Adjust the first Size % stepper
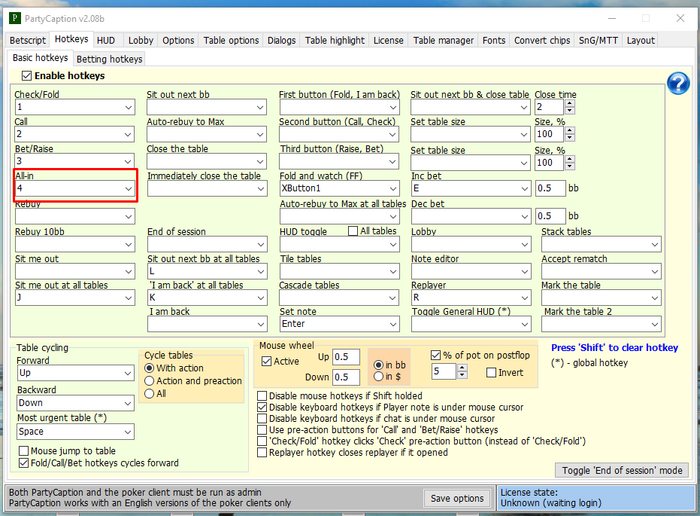 (x=570, y=134)
